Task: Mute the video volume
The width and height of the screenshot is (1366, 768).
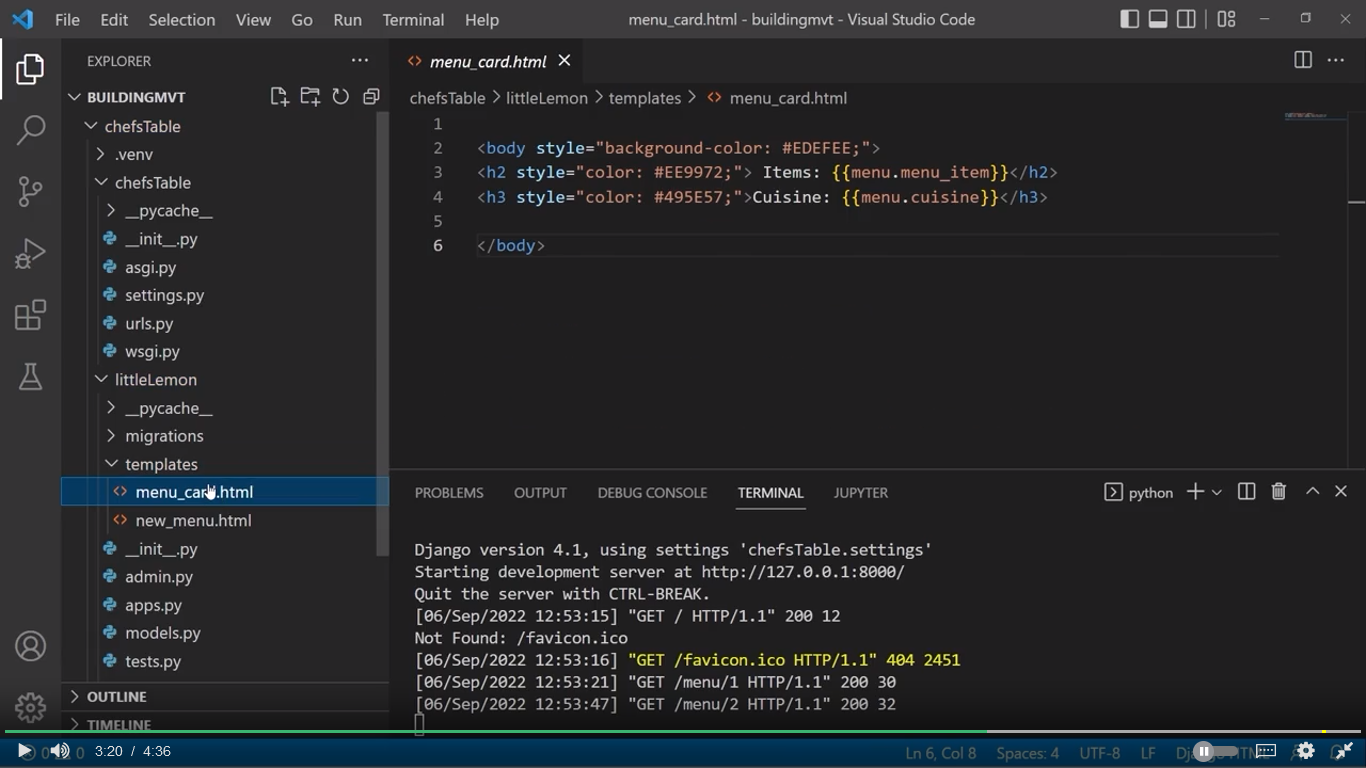Action: tap(60, 751)
